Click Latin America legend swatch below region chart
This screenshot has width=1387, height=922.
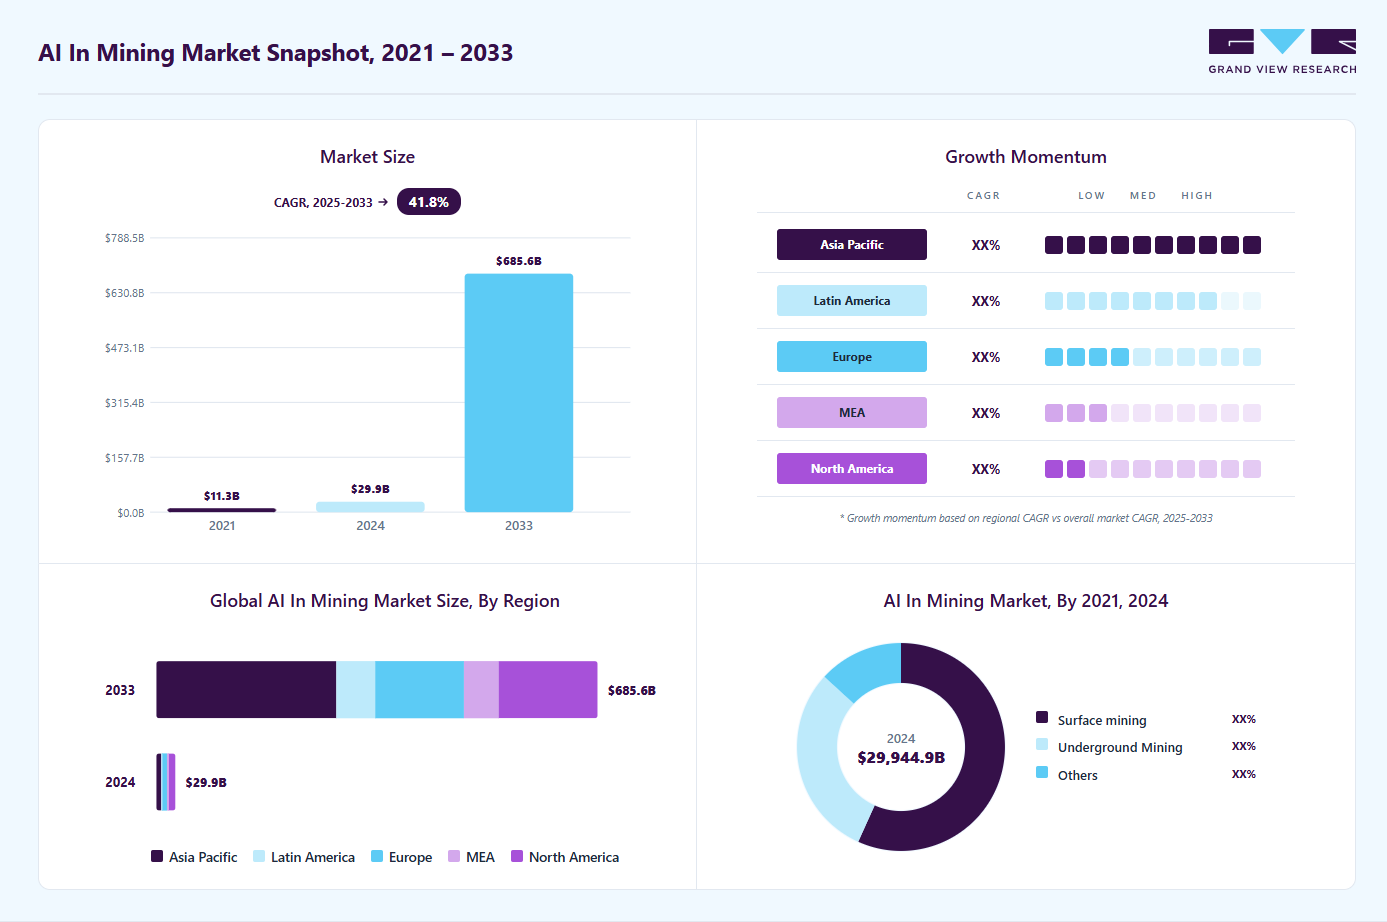pos(259,856)
